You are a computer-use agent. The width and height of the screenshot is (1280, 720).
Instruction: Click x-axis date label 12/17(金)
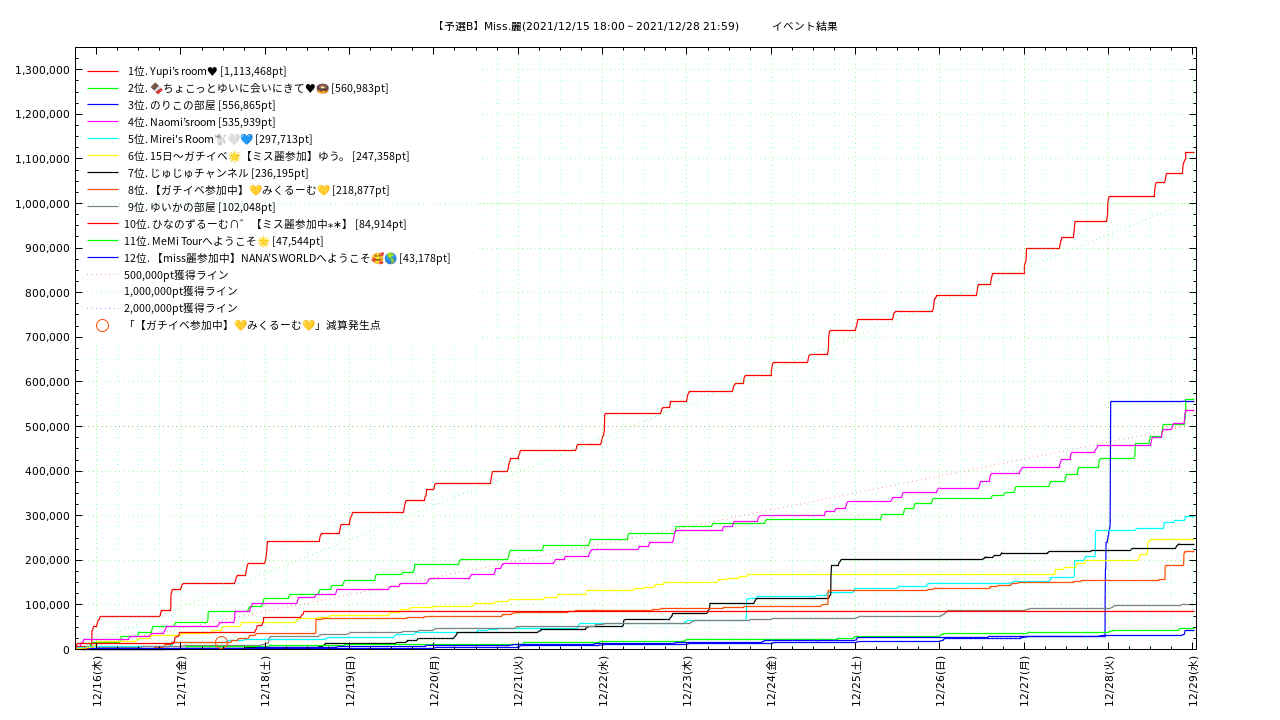(181, 682)
